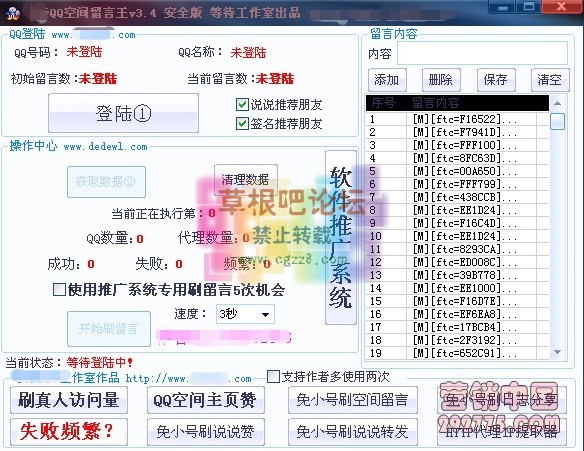Select row 5 [M][ftc=00A650]
This screenshot has width=584, height=451.
point(457,171)
